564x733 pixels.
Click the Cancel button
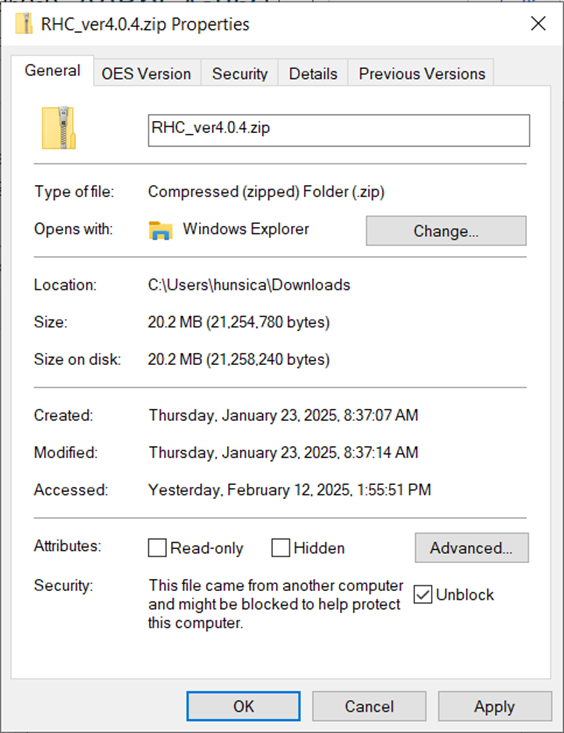(369, 706)
